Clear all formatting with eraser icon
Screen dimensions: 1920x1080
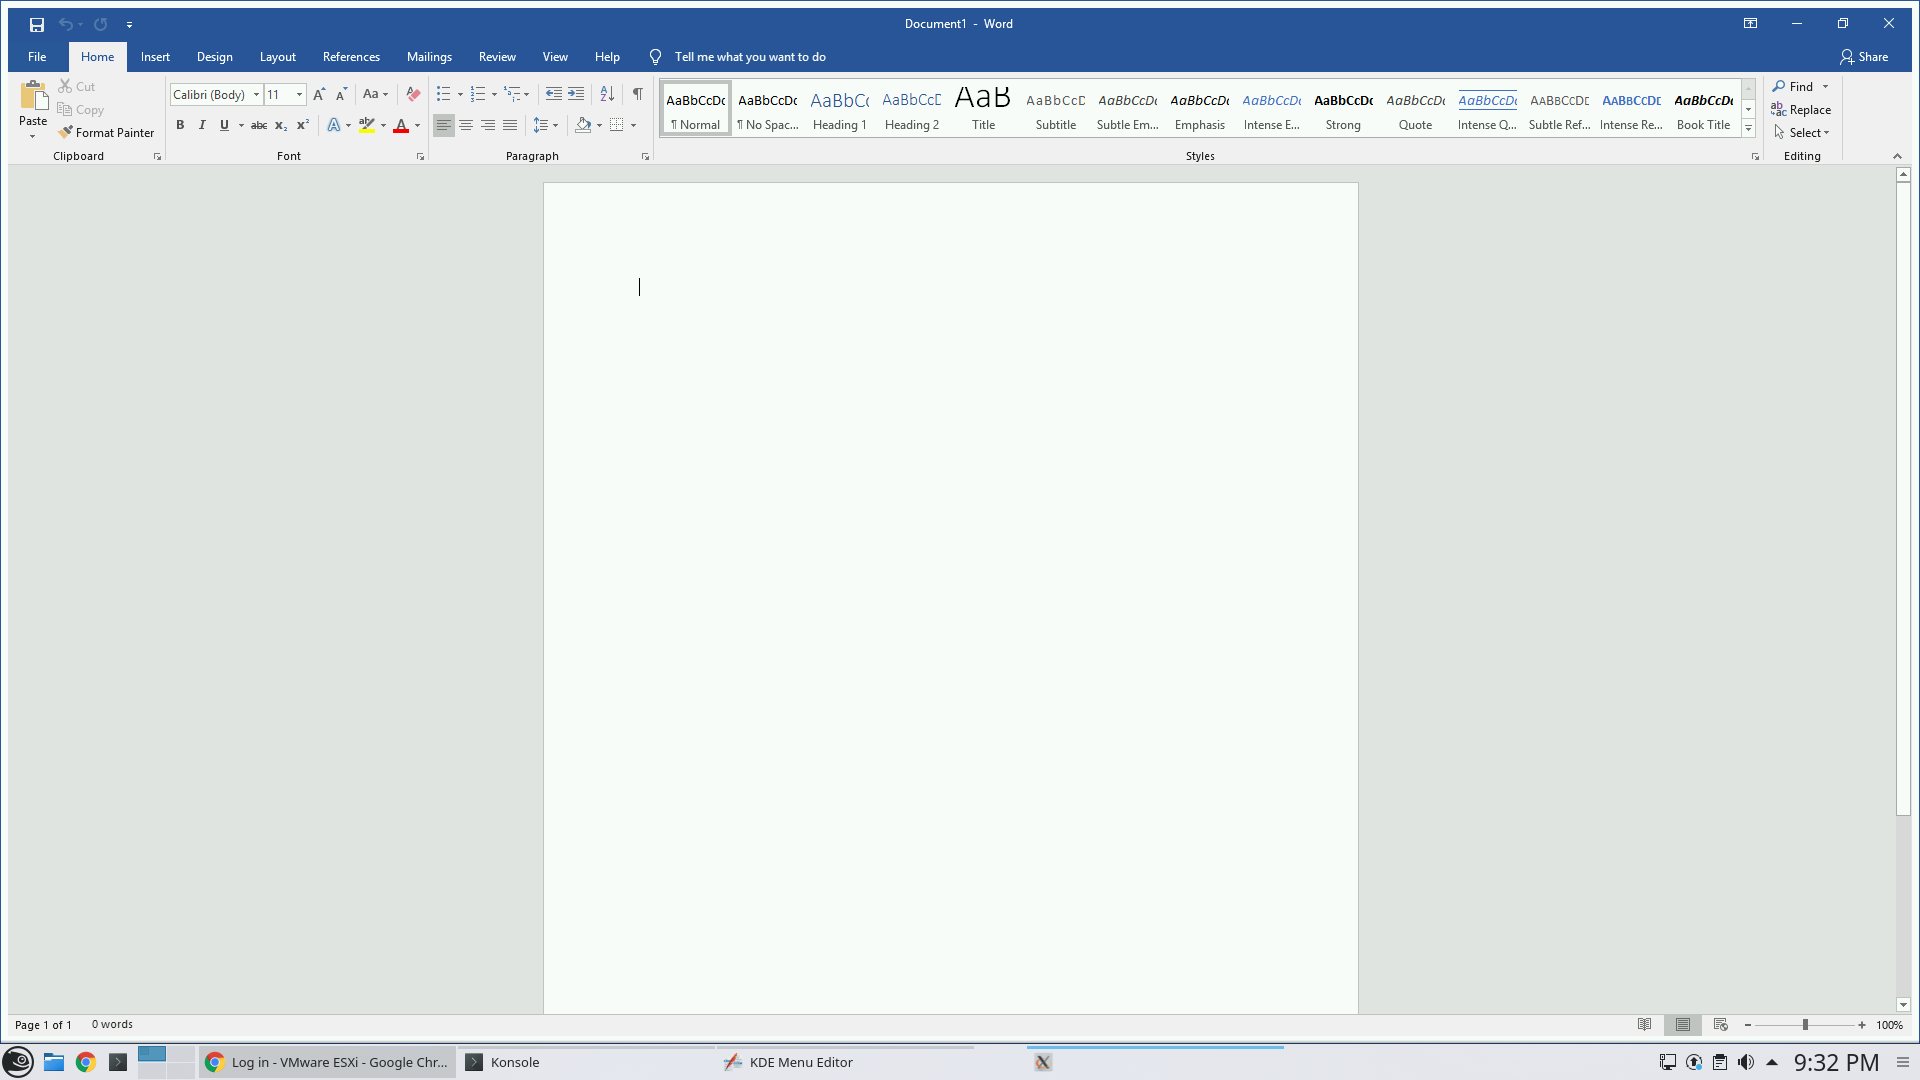point(413,95)
